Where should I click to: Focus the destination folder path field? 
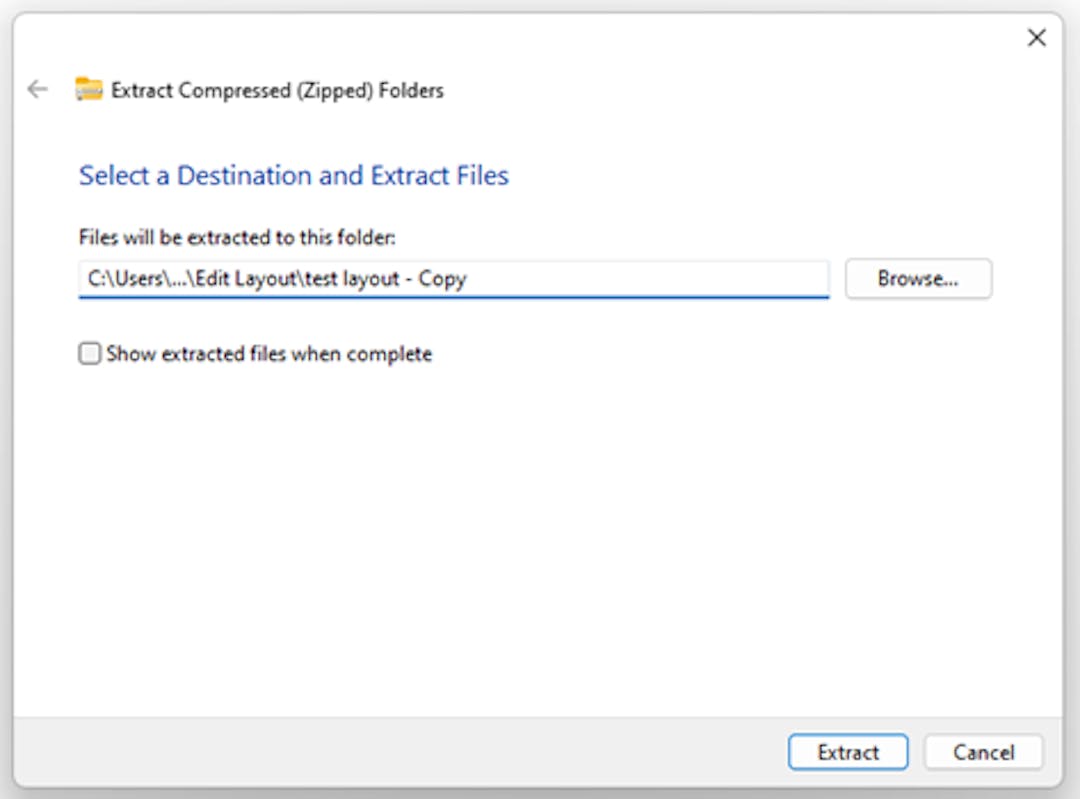(x=454, y=279)
